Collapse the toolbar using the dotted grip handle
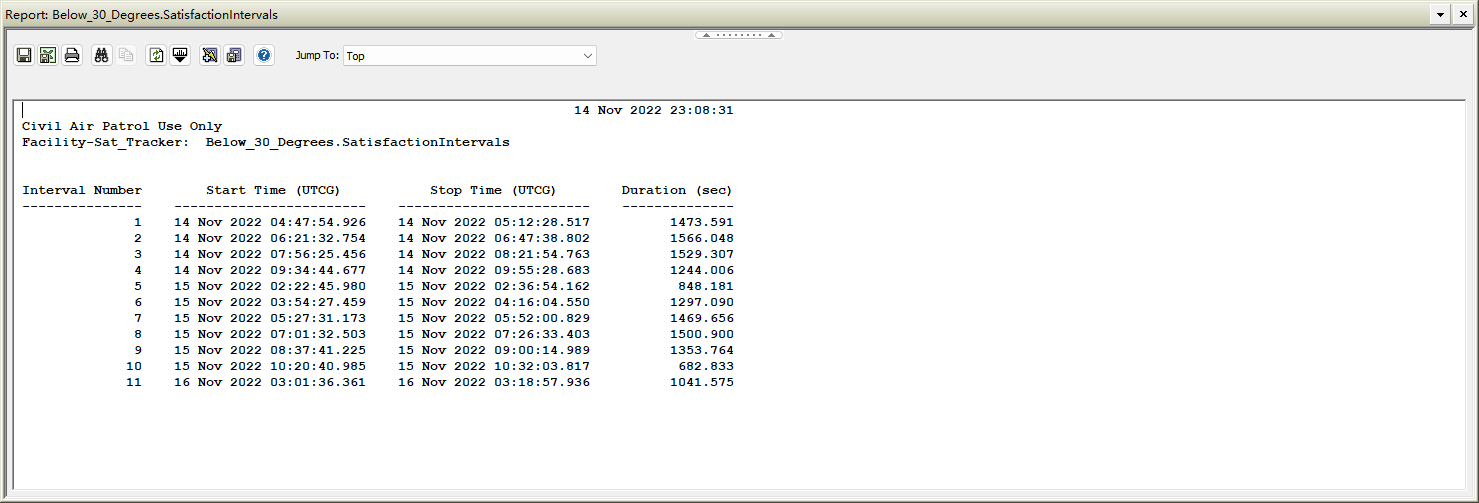Screen dimensions: 1479x503 click(739, 35)
